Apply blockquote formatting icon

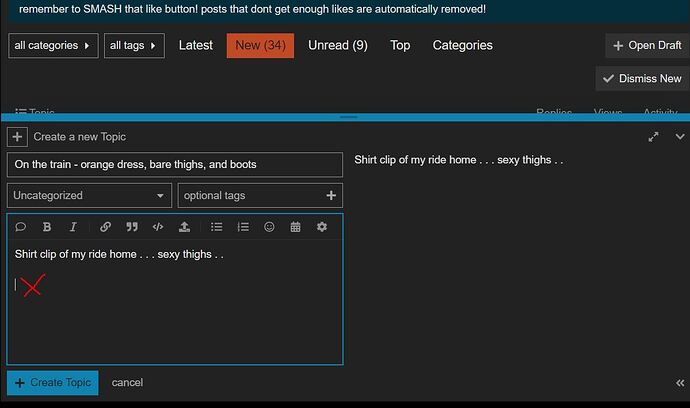click(132, 227)
